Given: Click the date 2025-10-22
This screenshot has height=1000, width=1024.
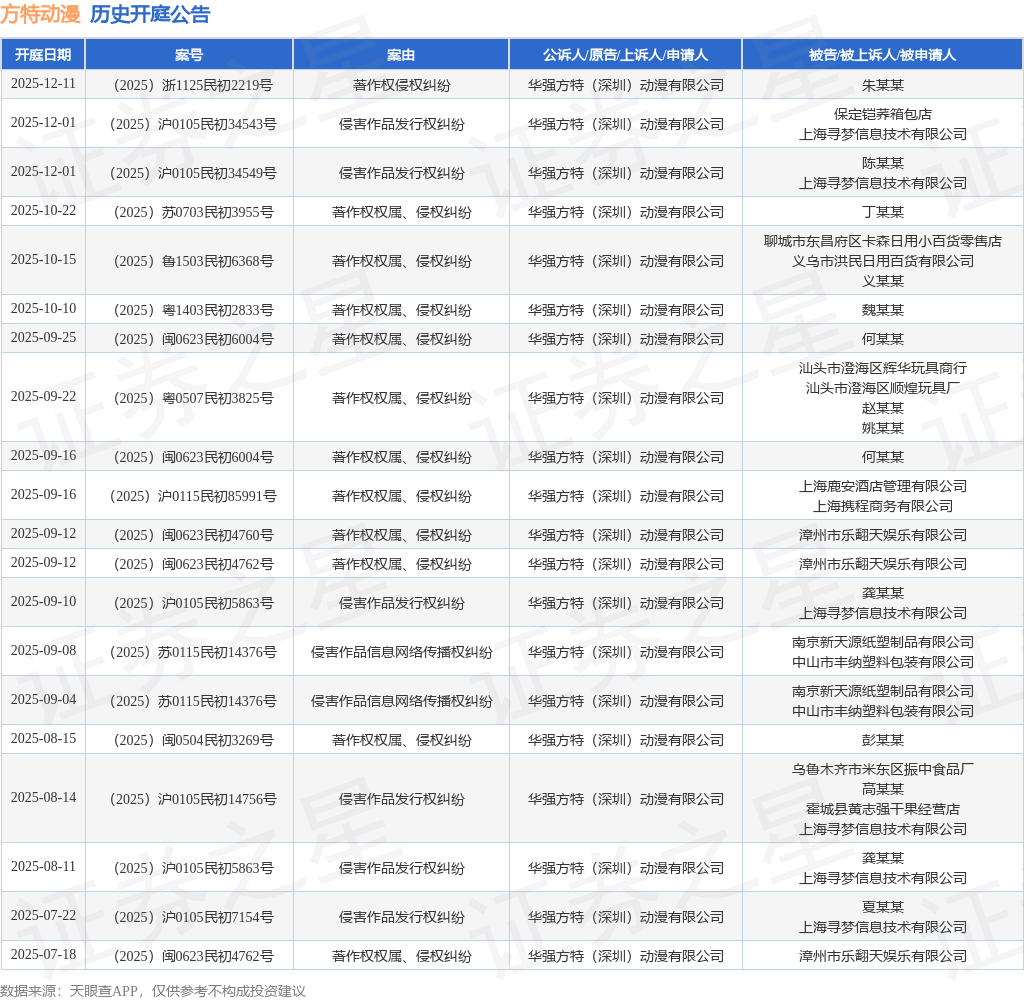Looking at the screenshot, I should pyautogui.click(x=43, y=211).
